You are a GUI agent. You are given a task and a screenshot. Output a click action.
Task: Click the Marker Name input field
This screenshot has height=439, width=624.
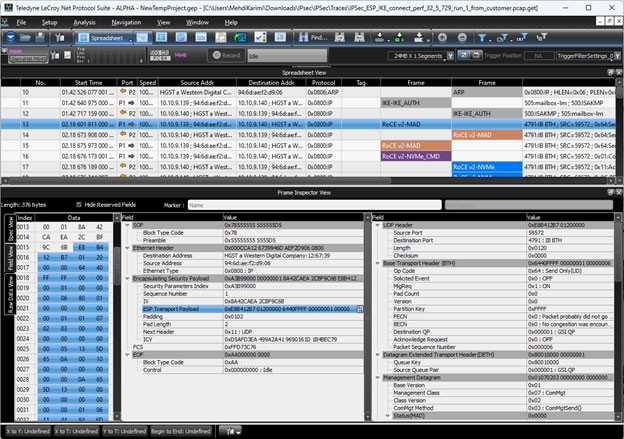[x=314, y=205]
